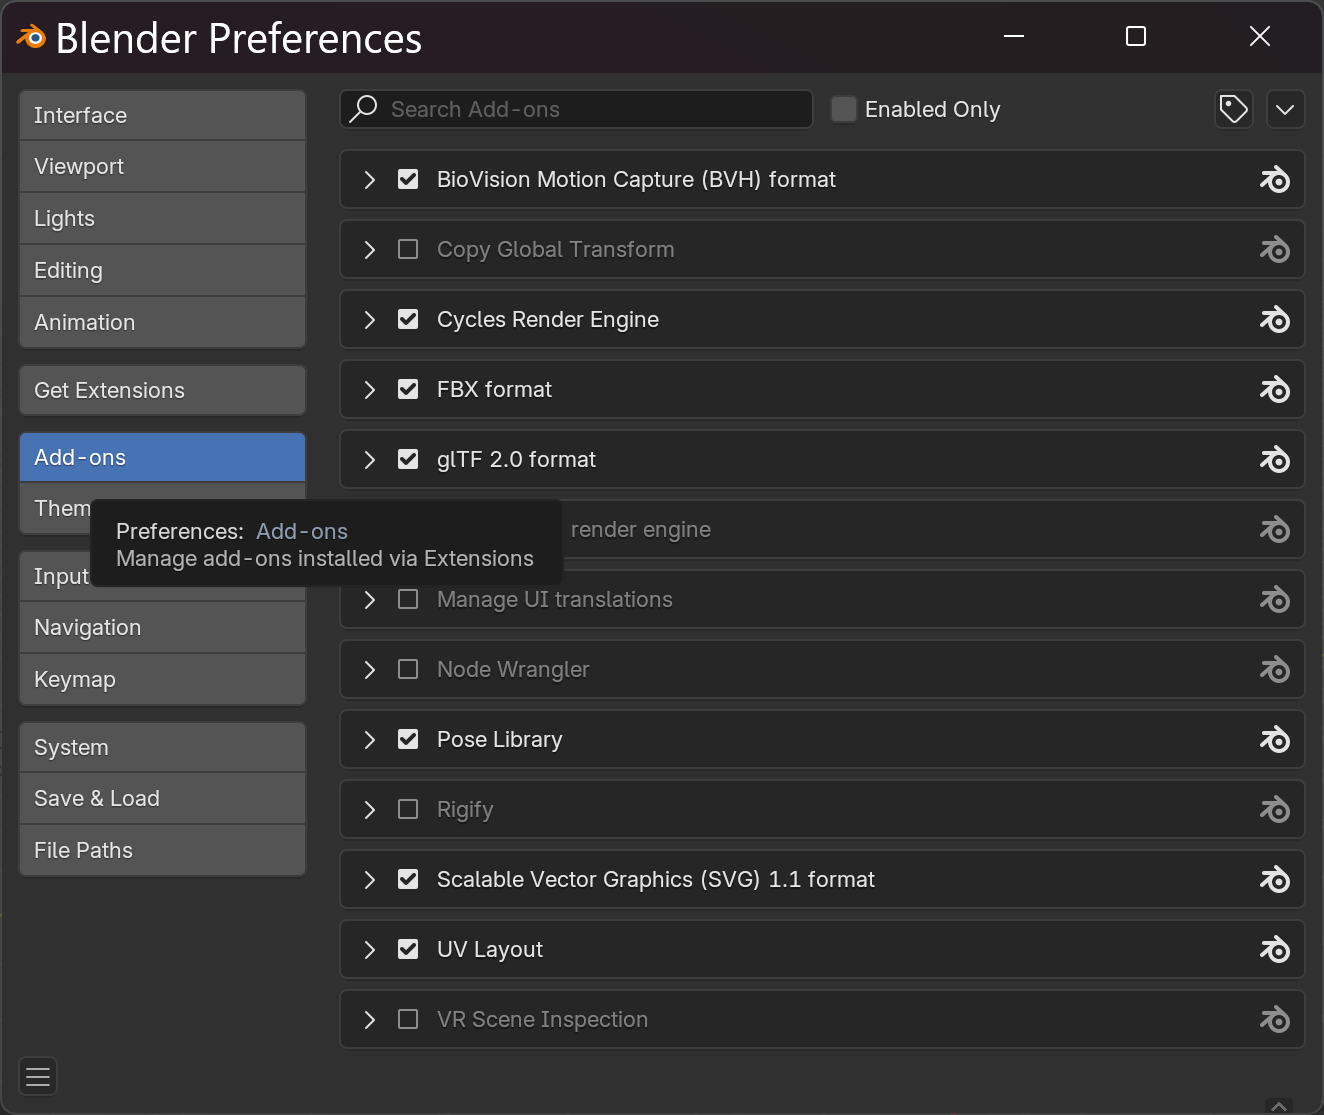Expand glTF 2.0 format details
The image size is (1324, 1115).
pos(370,459)
